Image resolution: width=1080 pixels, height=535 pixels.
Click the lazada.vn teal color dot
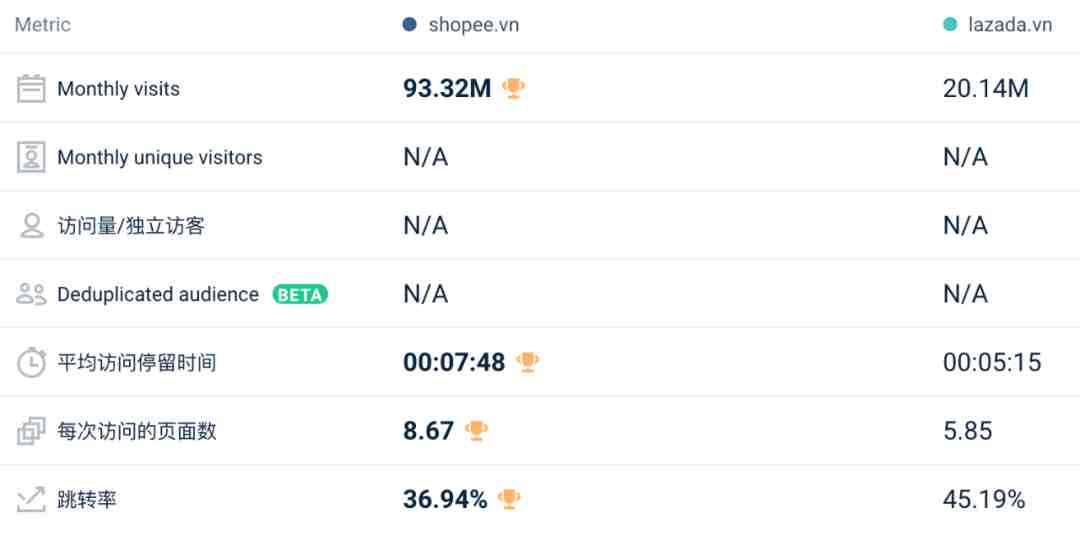click(951, 25)
